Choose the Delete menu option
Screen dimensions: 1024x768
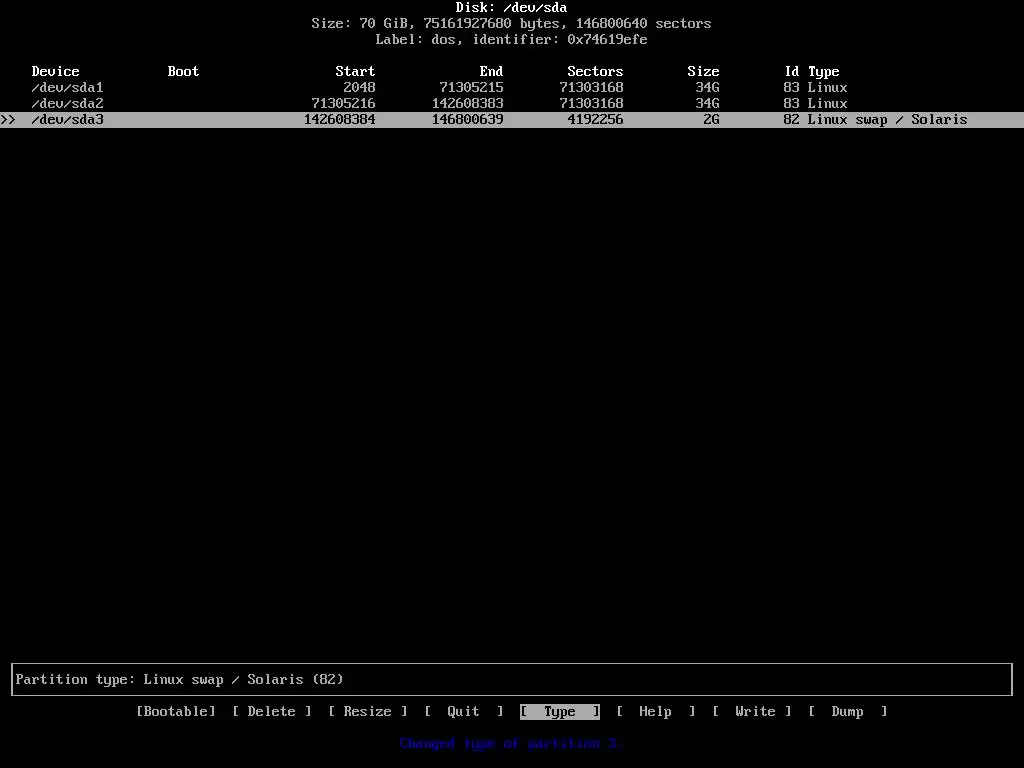(x=272, y=711)
